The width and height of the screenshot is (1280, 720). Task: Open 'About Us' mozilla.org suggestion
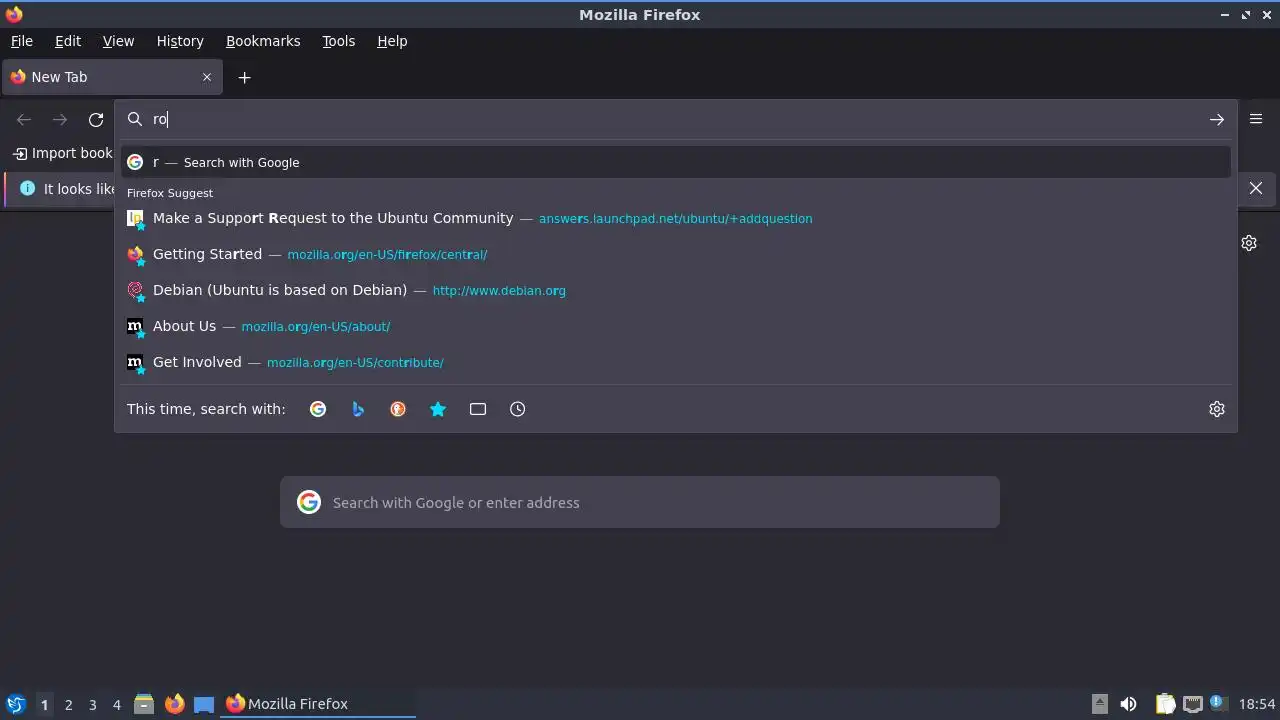tap(676, 326)
